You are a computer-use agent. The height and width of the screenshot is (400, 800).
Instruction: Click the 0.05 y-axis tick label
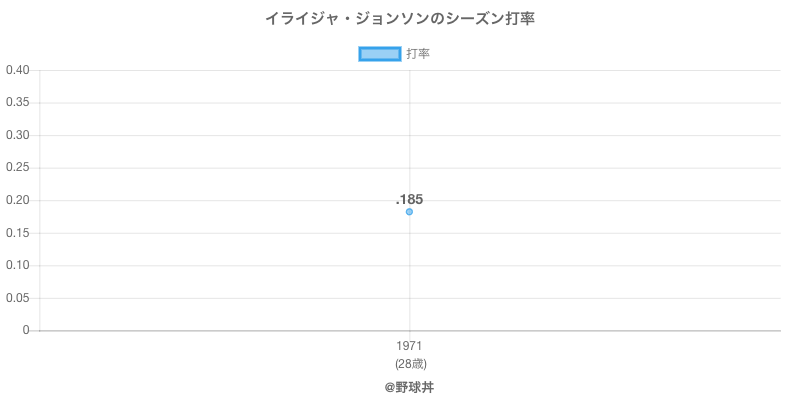coord(17,298)
